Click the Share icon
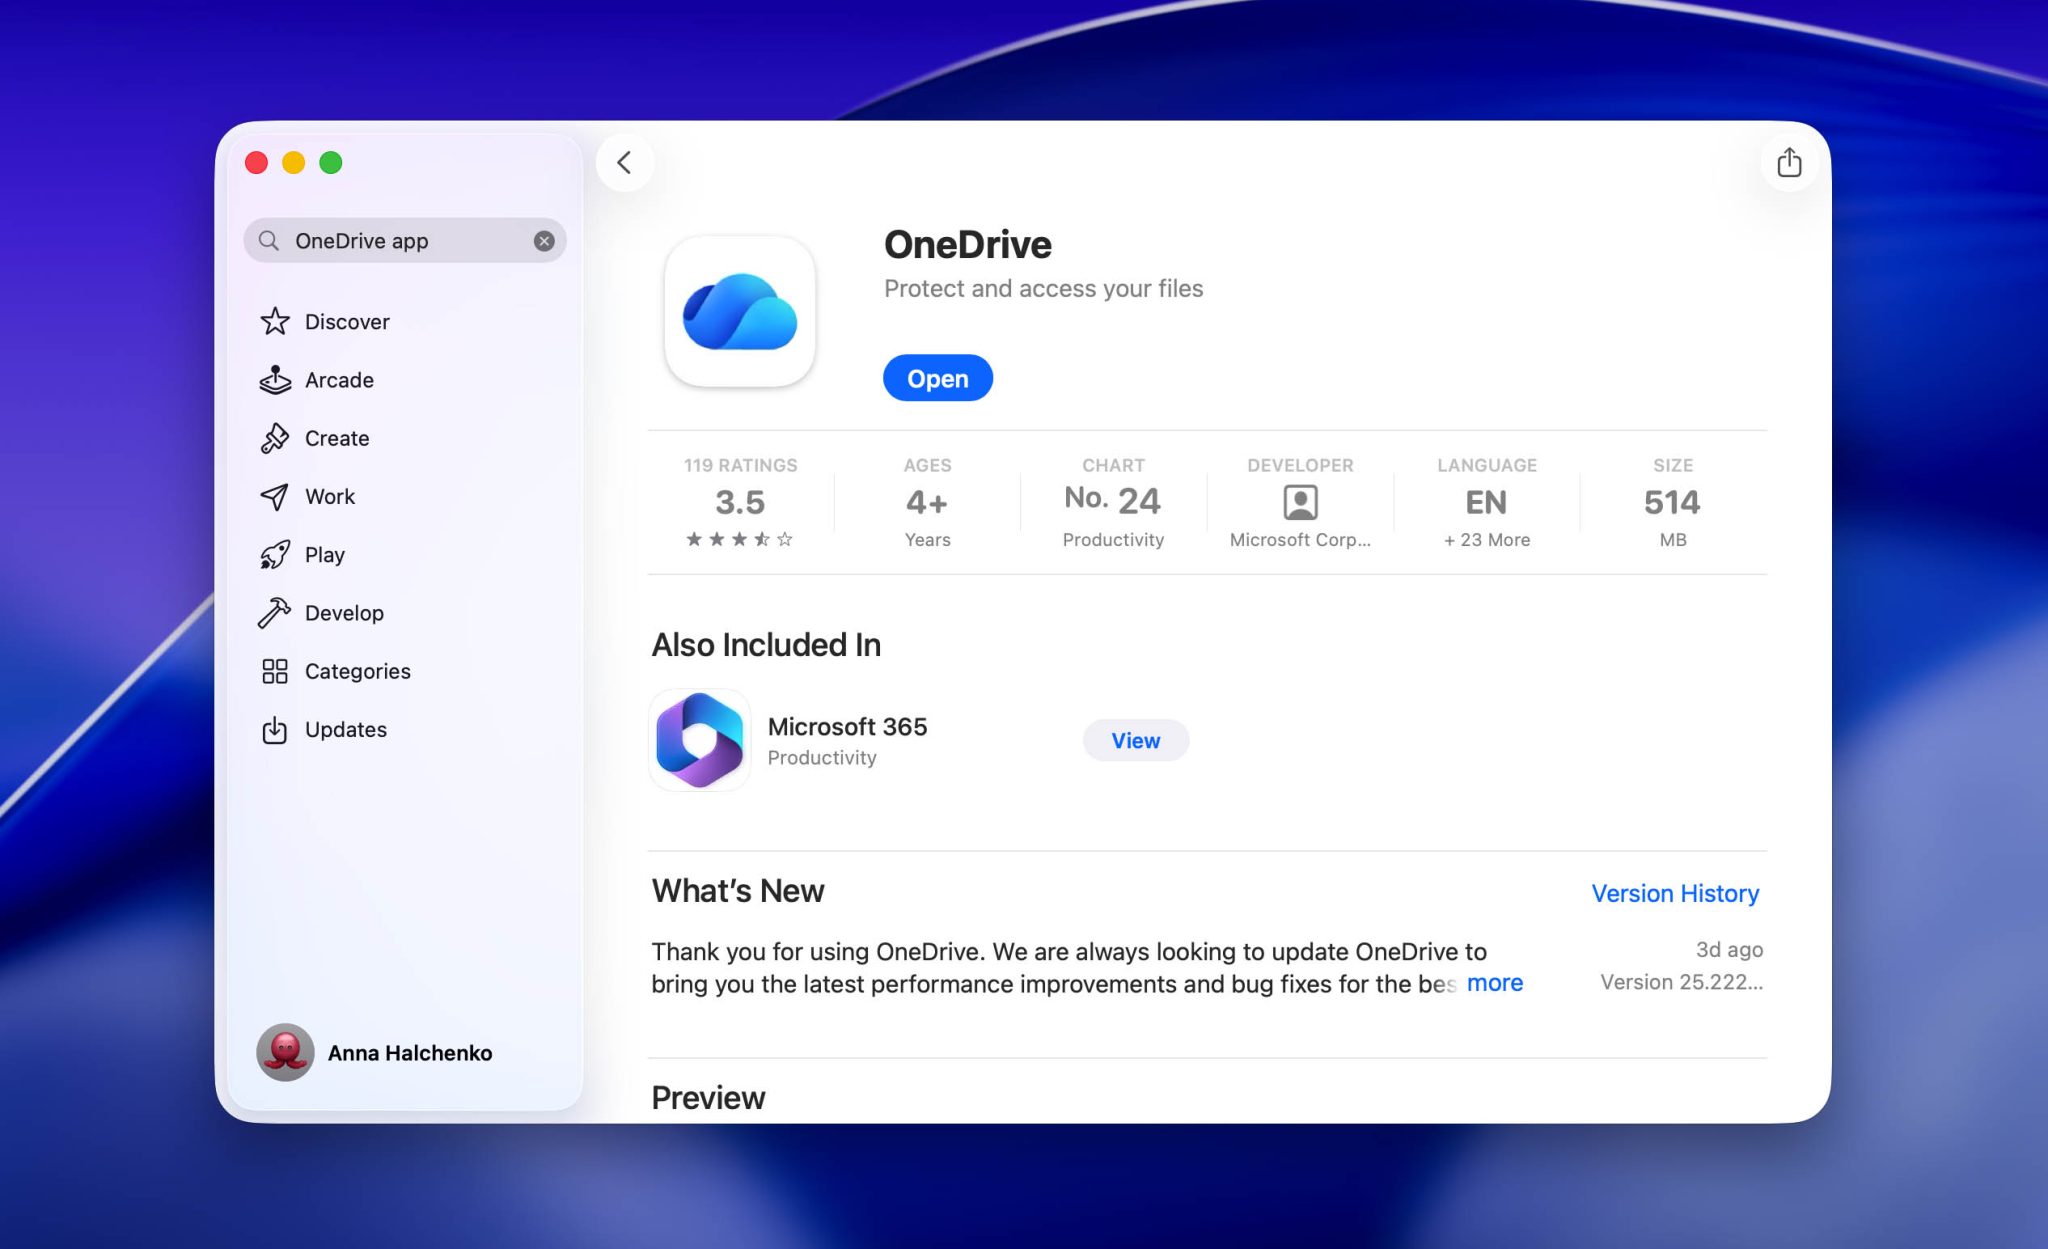Screen dimensions: 2048x1249 coord(1789,162)
